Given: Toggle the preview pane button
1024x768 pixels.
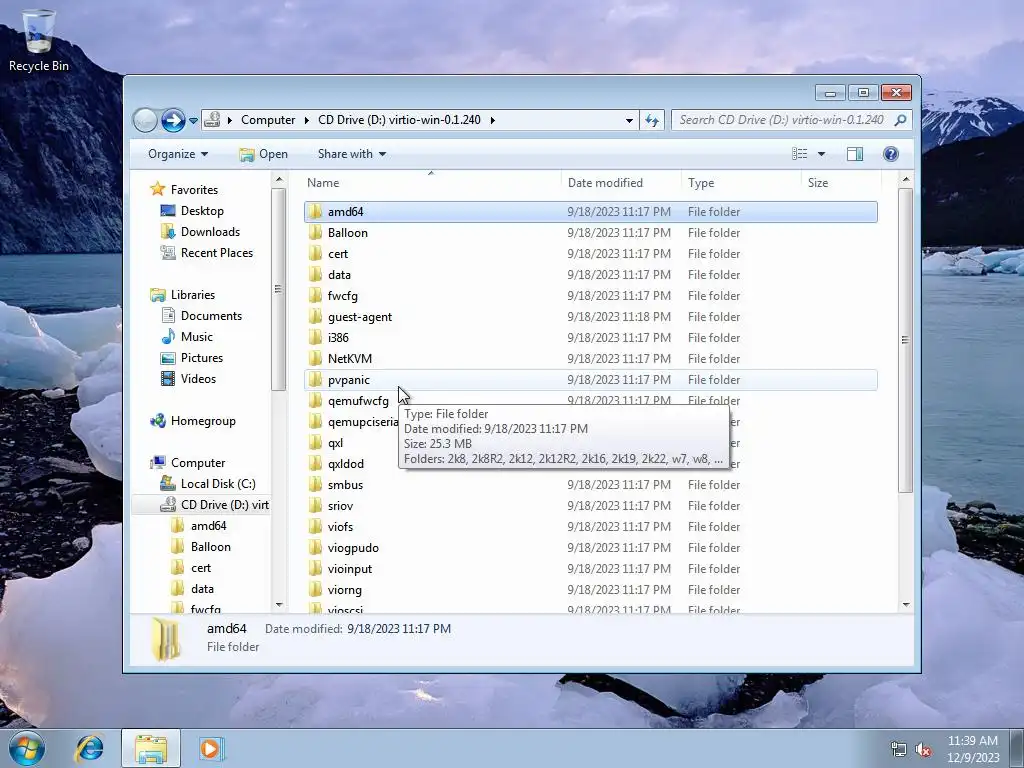Looking at the screenshot, I should tap(855, 154).
